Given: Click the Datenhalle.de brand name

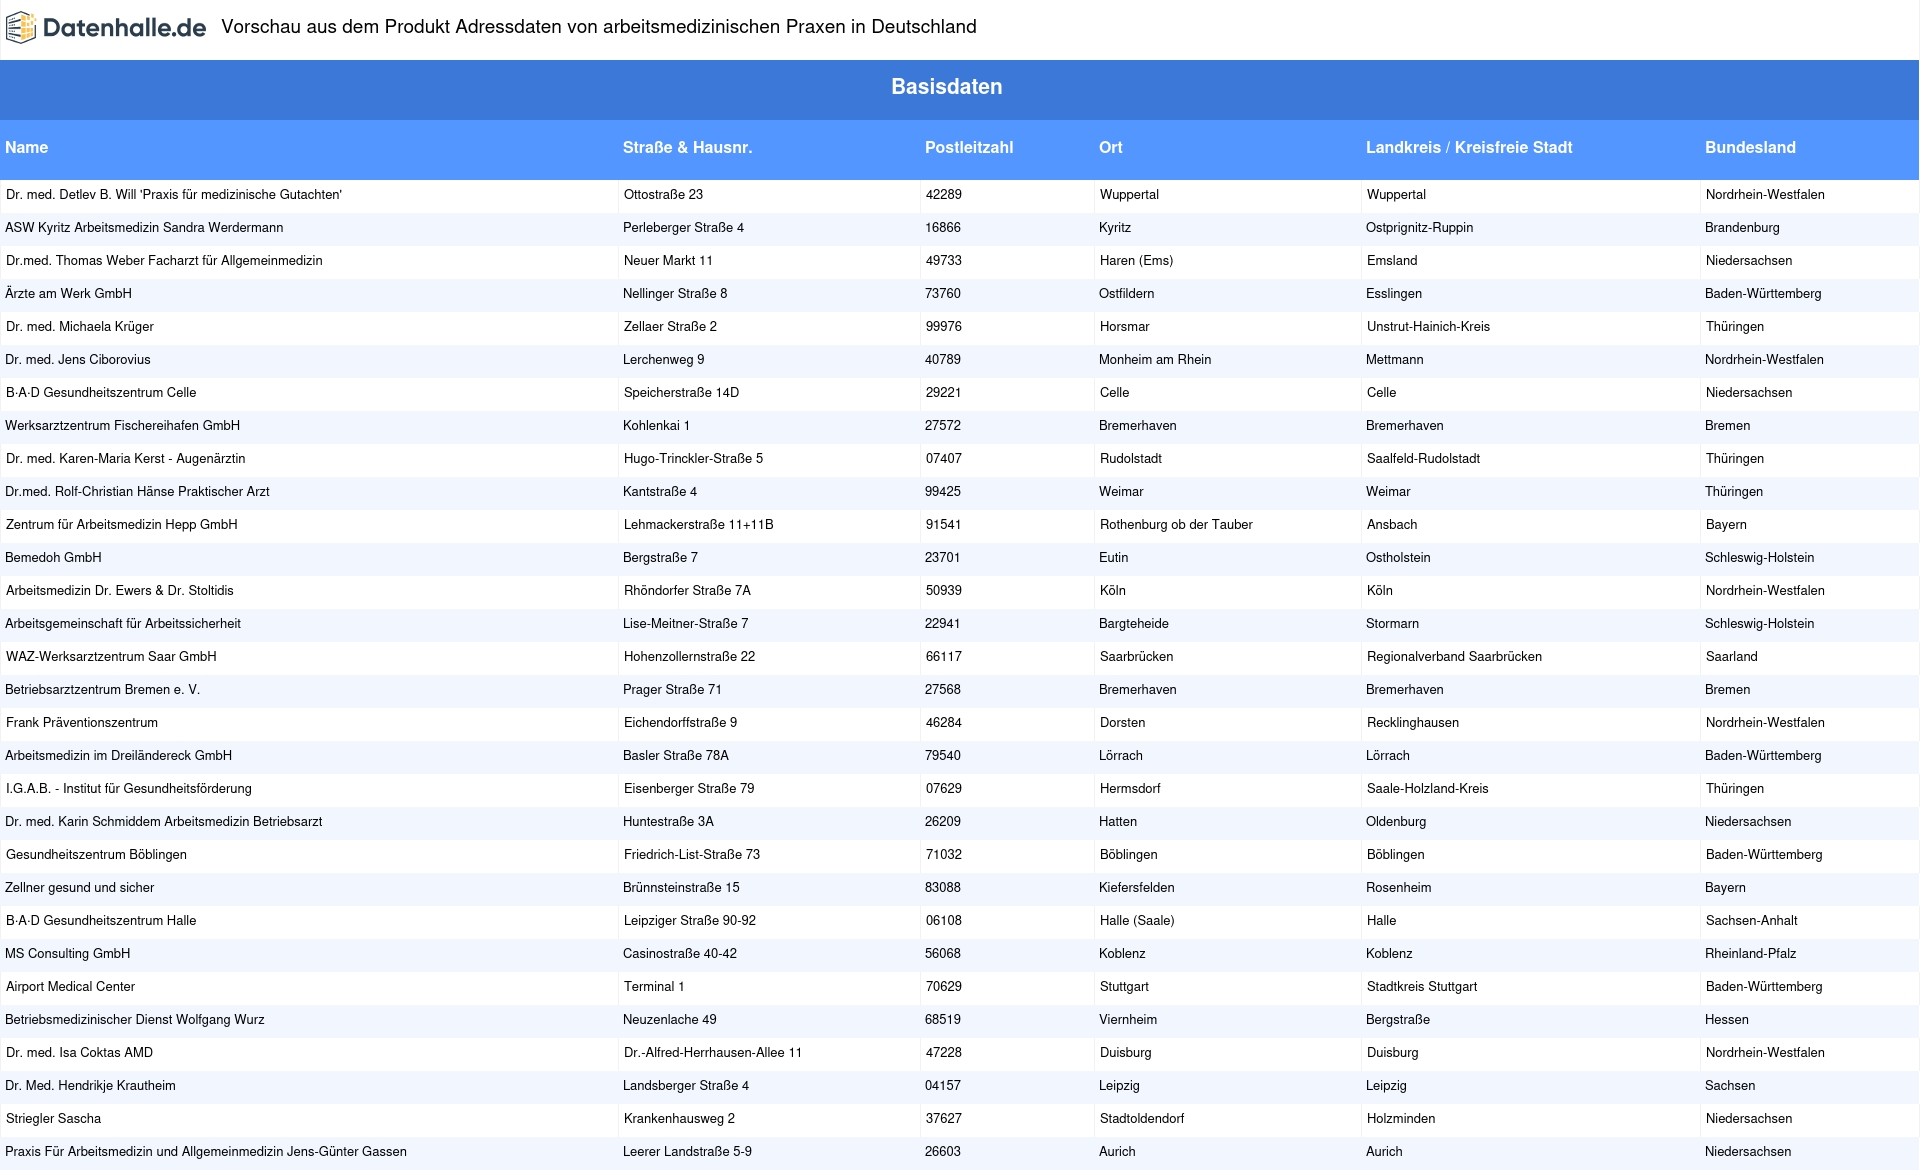Looking at the screenshot, I should tap(125, 28).
